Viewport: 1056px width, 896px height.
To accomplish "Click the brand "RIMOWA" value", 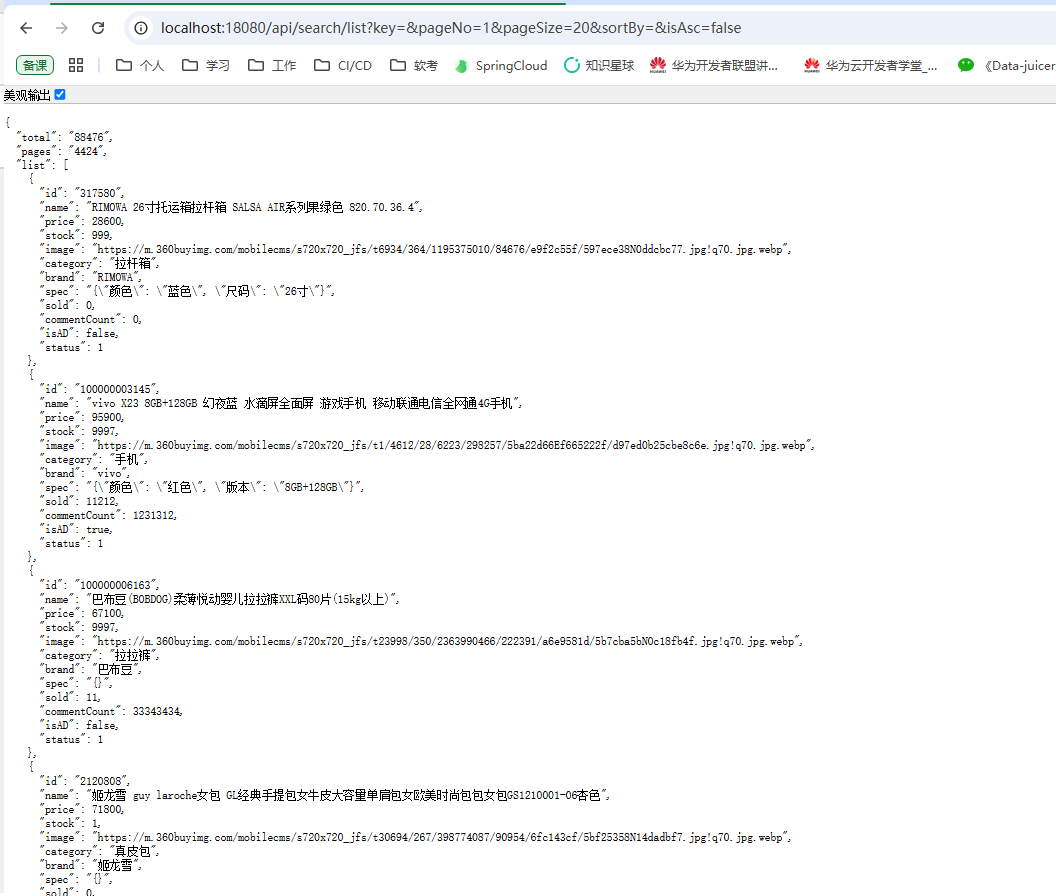I will [117, 278].
